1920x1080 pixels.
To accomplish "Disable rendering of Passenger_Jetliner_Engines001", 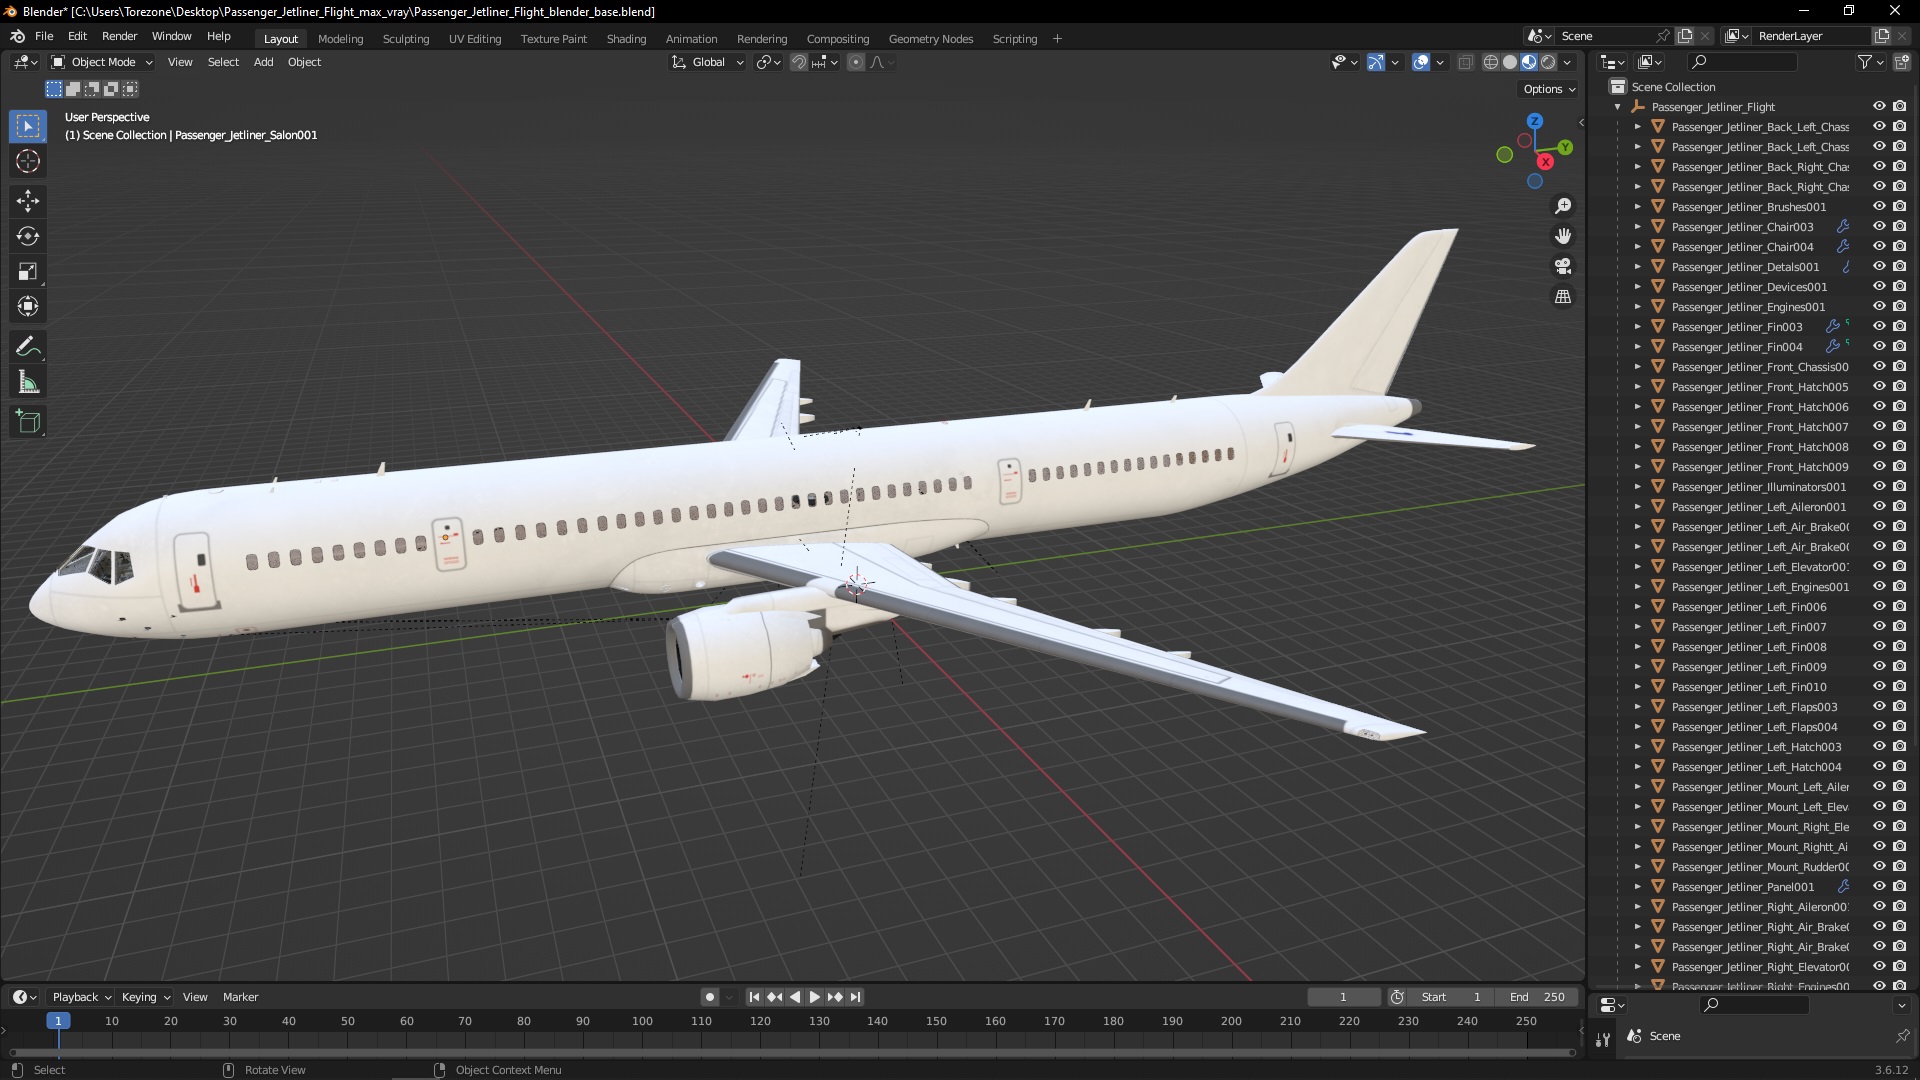I will pyautogui.click(x=1899, y=307).
